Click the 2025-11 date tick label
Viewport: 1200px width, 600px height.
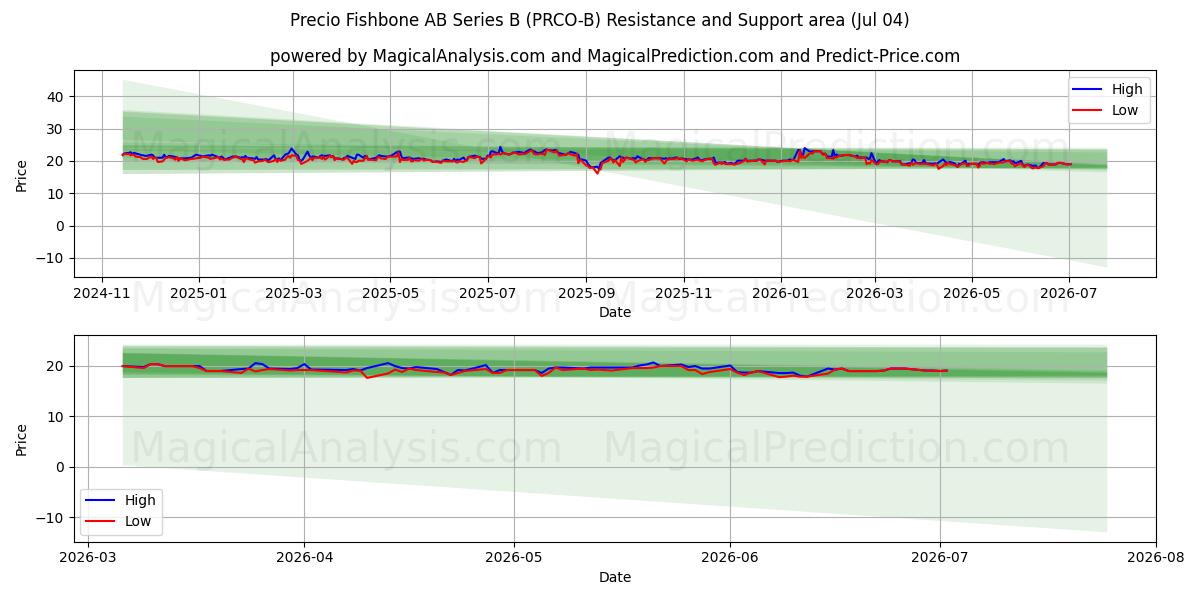pos(684,293)
